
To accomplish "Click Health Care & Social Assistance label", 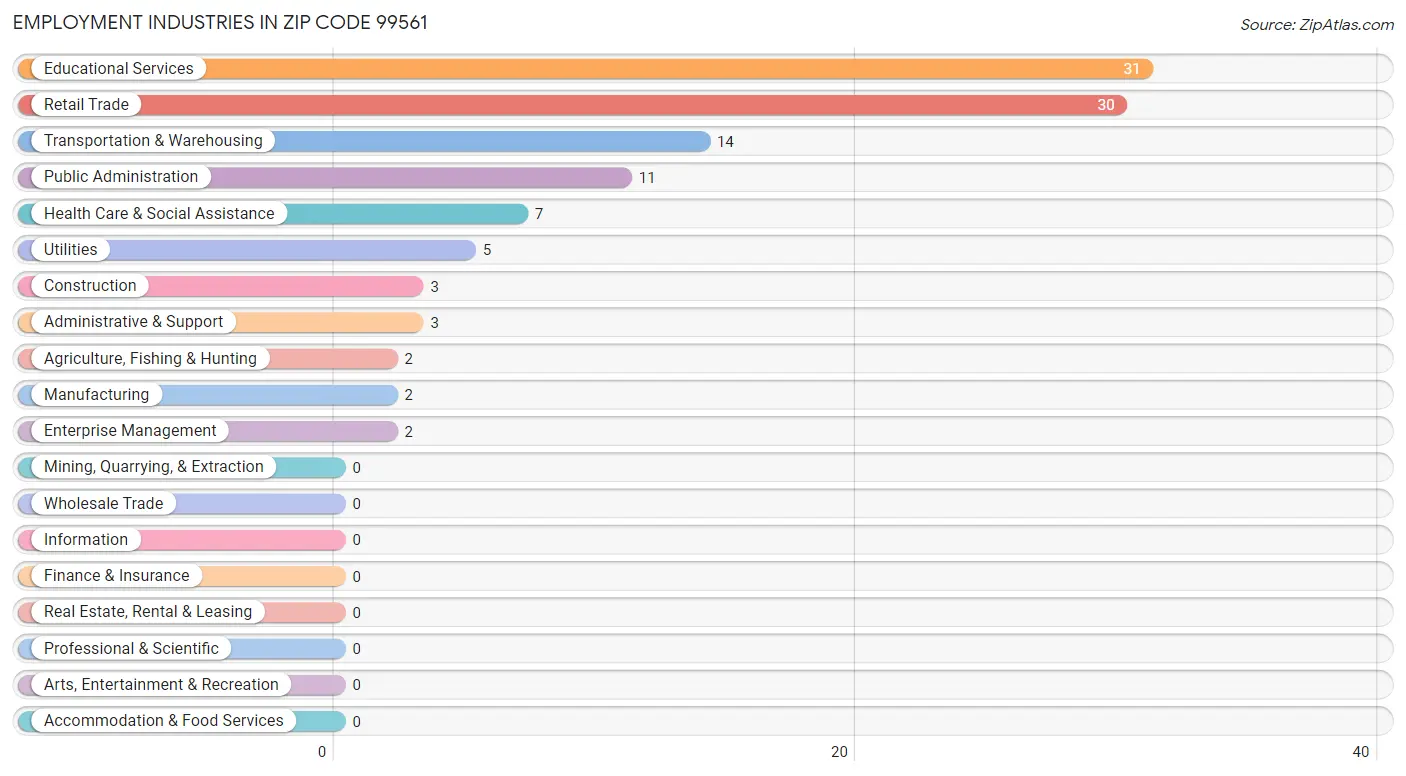I will pyautogui.click(x=159, y=214).
